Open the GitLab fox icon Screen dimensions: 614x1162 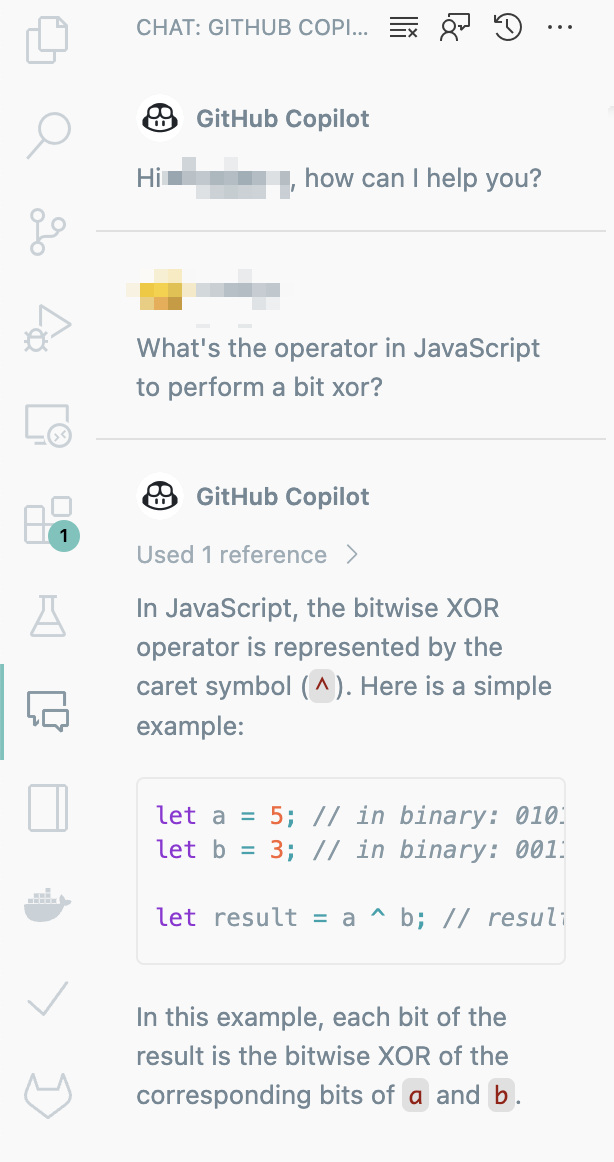click(48, 1096)
